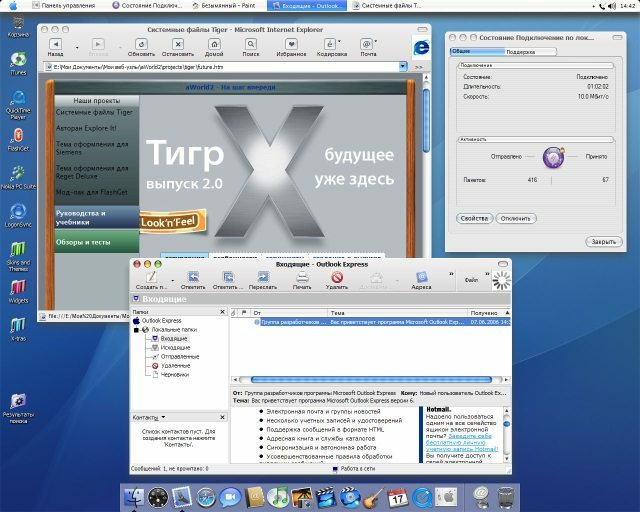Open the Файл menu in Outlook Express

point(471,280)
